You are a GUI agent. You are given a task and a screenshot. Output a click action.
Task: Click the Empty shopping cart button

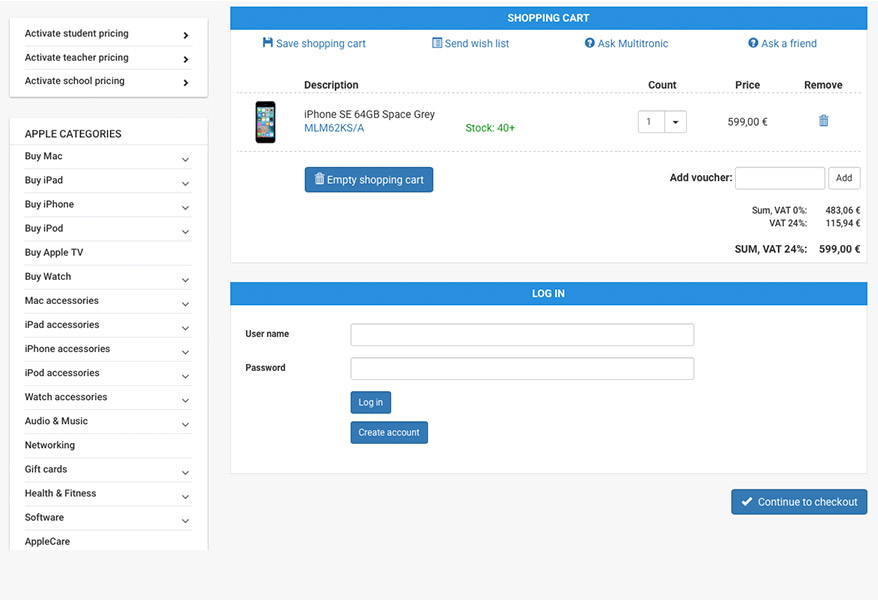368,180
